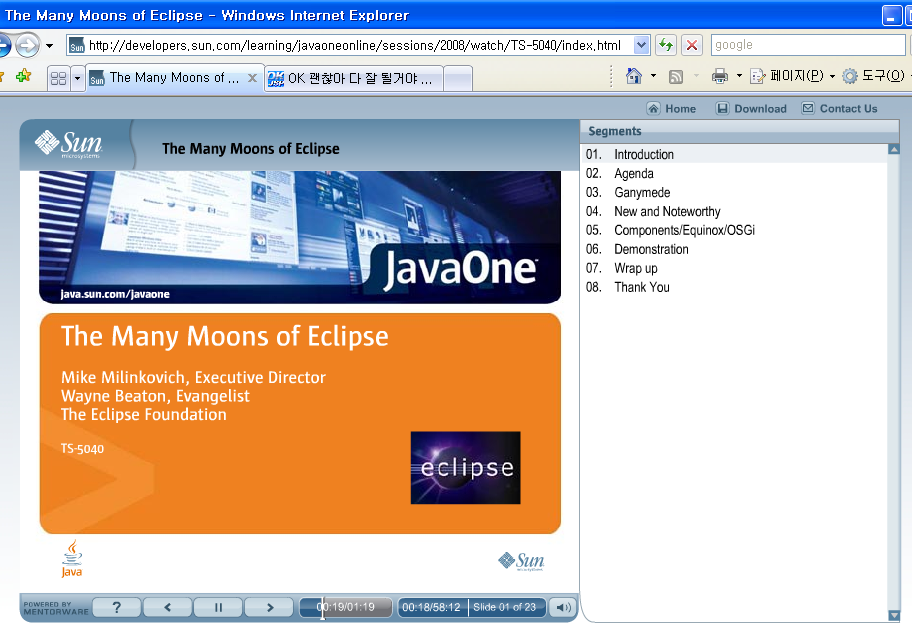The height and width of the screenshot is (630, 912).
Task: Open the tab list dropdown arrow
Action: pos(77,78)
